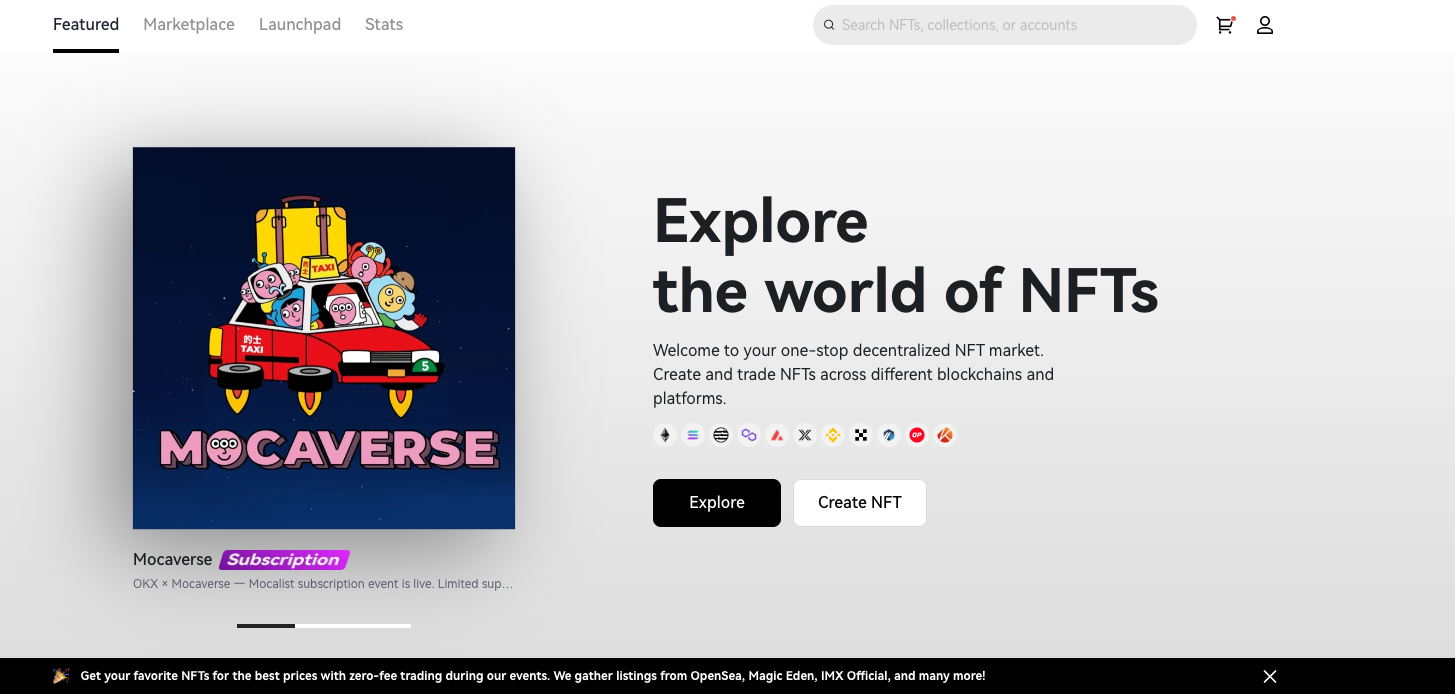Select the Optimism OP icon

point(917,435)
